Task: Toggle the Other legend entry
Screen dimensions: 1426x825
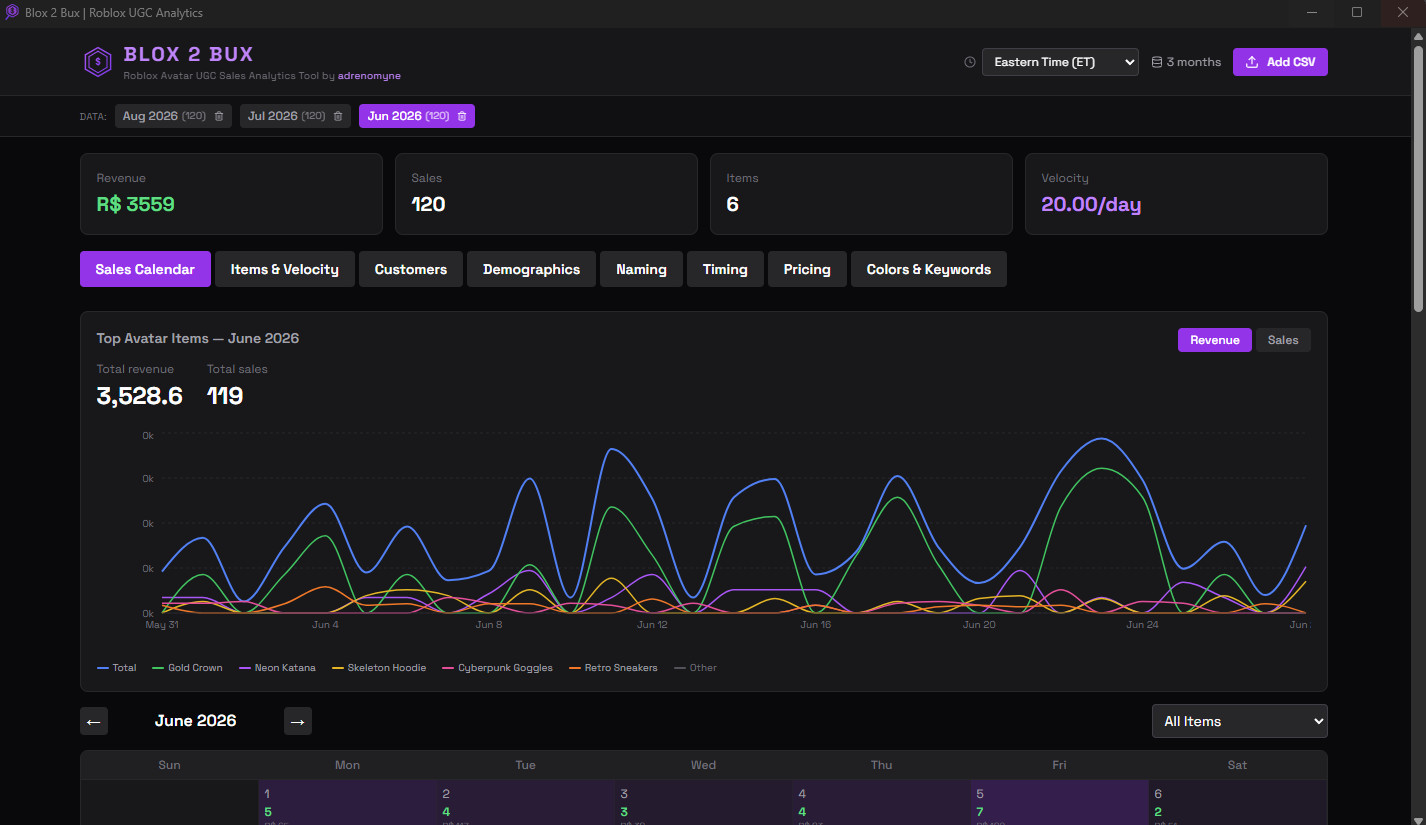Action: pyautogui.click(x=696, y=668)
